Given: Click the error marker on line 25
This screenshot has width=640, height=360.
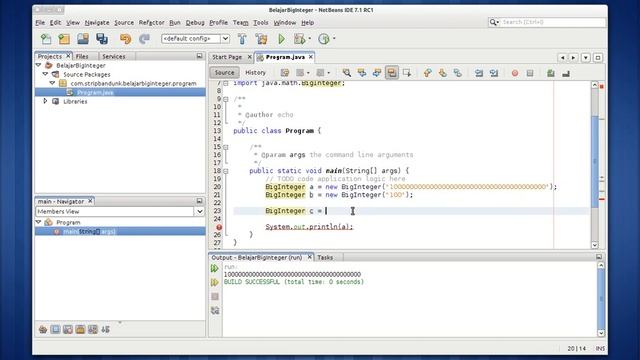Looking at the screenshot, I should coord(219,227).
